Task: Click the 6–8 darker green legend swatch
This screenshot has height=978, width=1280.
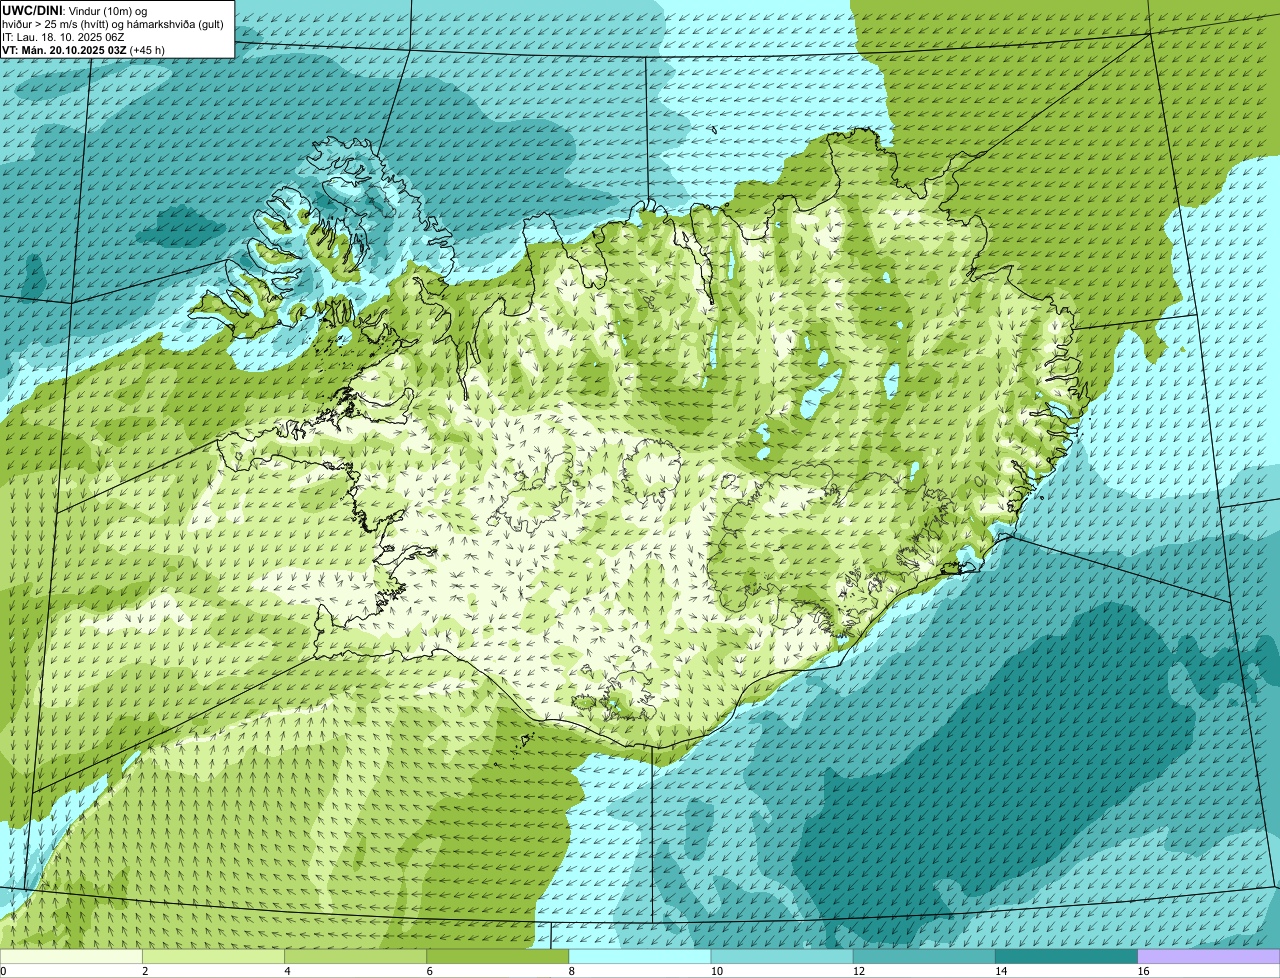Action: point(498,957)
